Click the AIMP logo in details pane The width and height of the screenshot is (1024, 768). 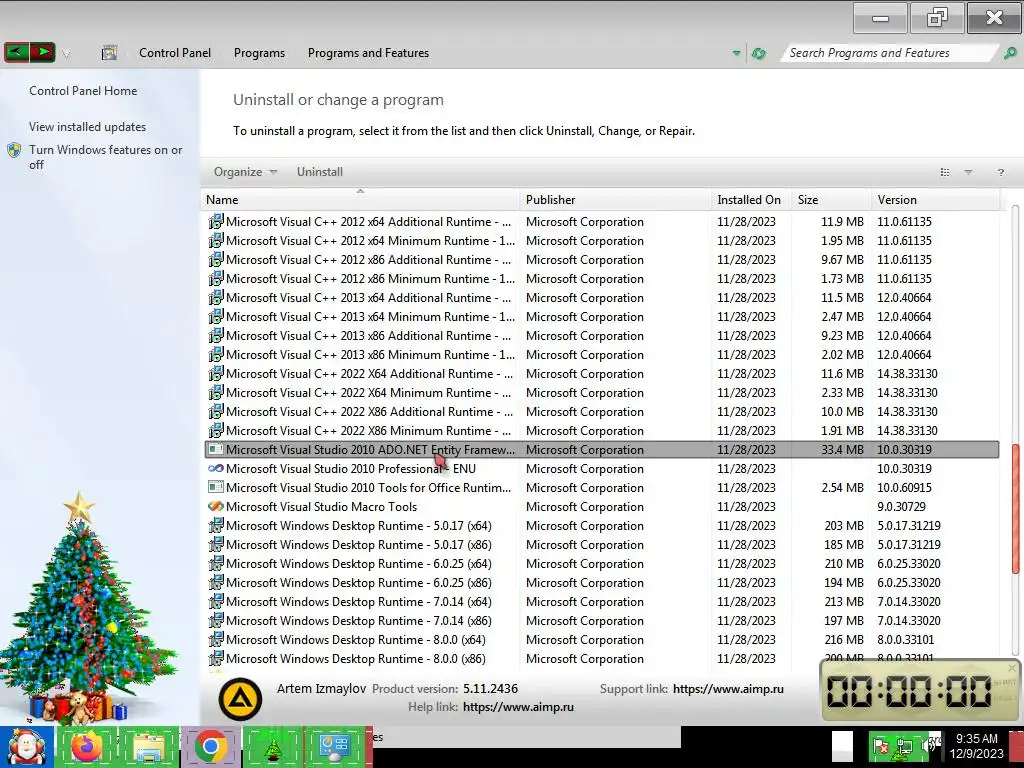240,699
